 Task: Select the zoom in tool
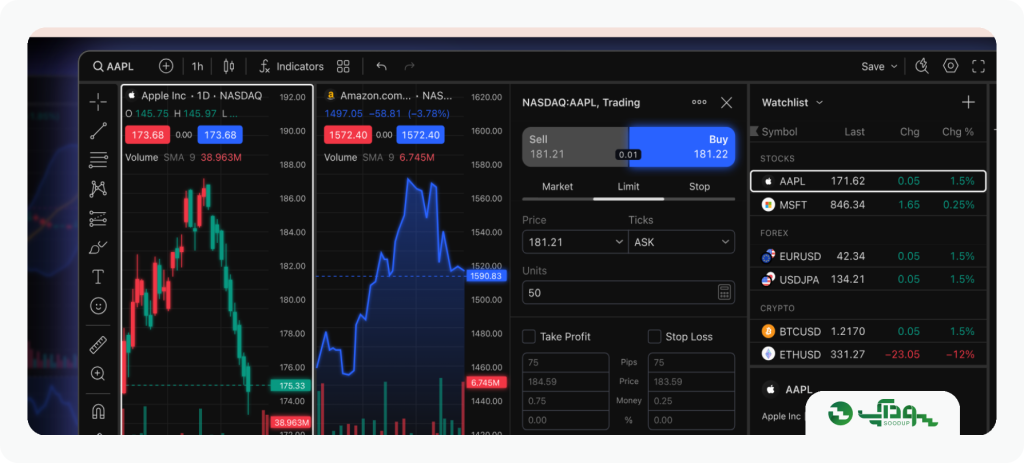[98, 374]
